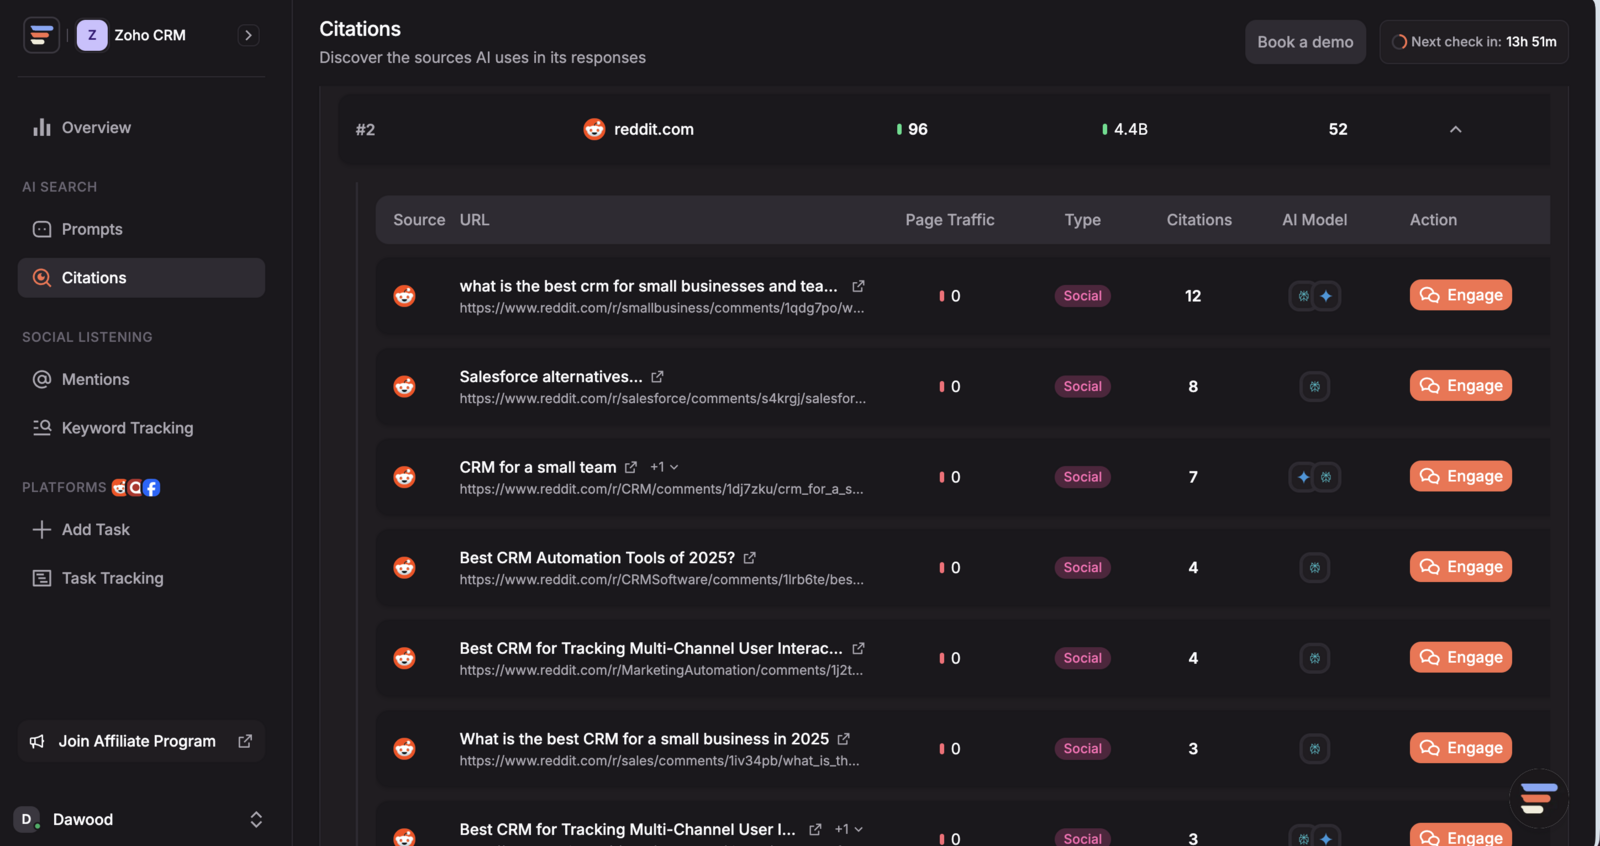1600x846 pixels.
Task: Sort by the Citations column header
Action: tap(1199, 220)
